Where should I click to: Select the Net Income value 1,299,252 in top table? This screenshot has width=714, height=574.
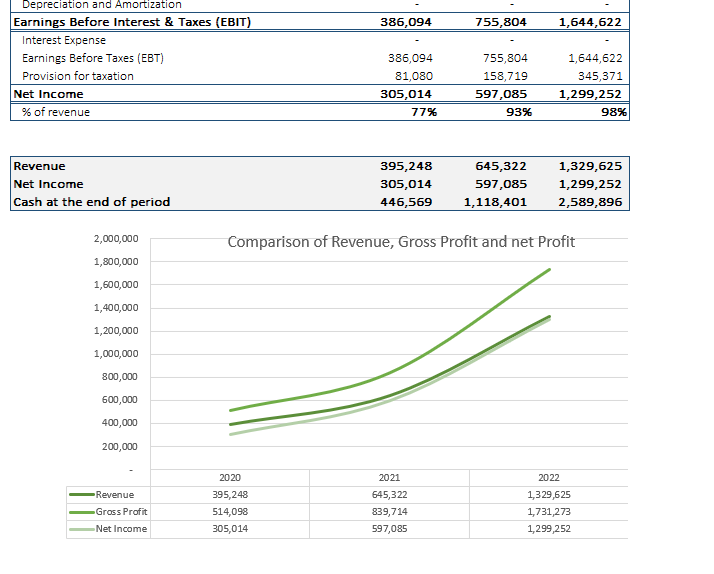[x=590, y=94]
